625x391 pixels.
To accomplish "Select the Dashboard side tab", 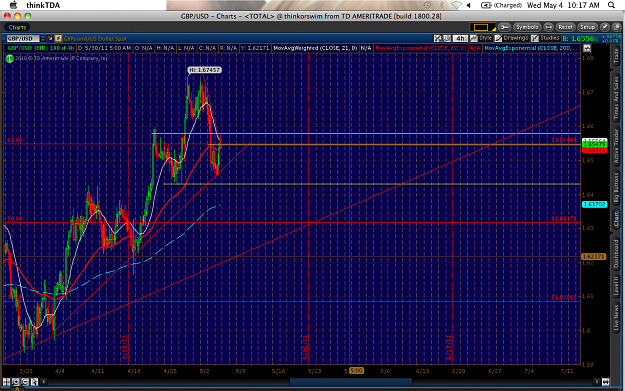I will tap(616, 253).
